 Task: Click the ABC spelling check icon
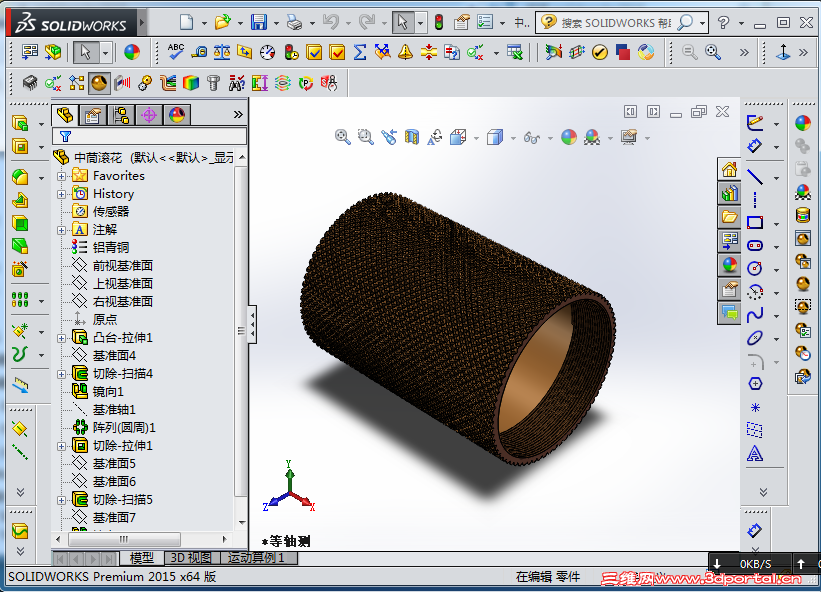pyautogui.click(x=175, y=52)
